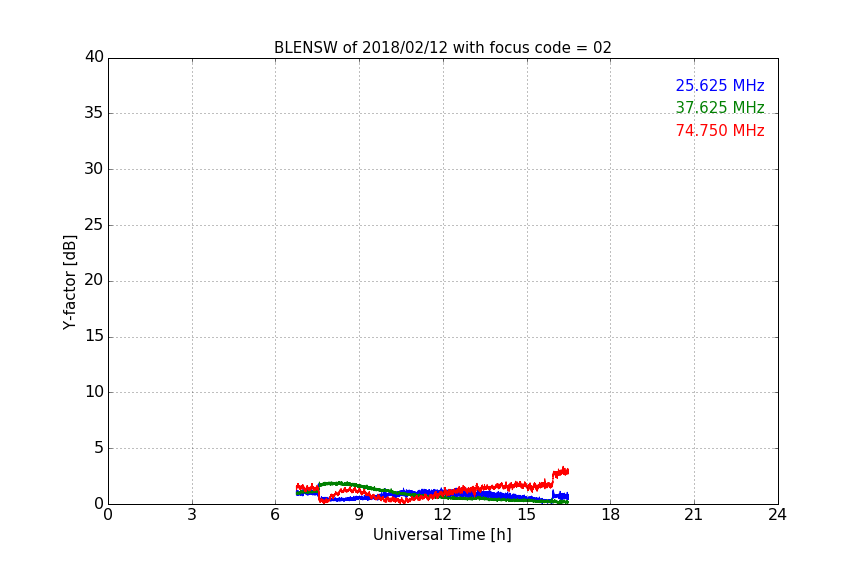Click the y-axis tick label '30'
The height and width of the screenshot is (576, 864).
click(x=94, y=169)
